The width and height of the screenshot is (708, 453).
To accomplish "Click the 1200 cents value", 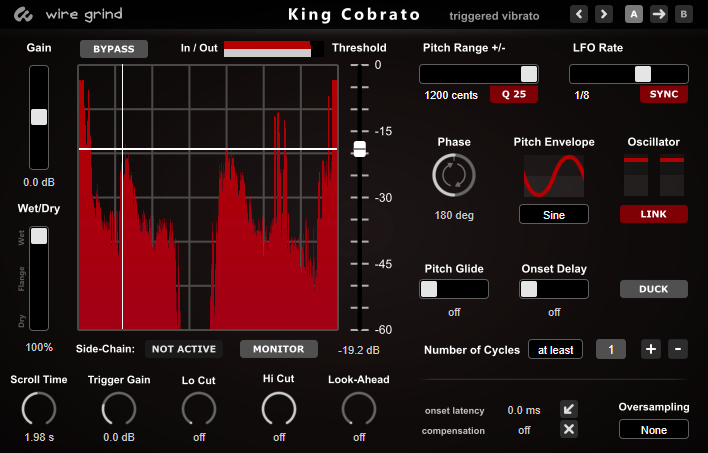I will coord(451,95).
